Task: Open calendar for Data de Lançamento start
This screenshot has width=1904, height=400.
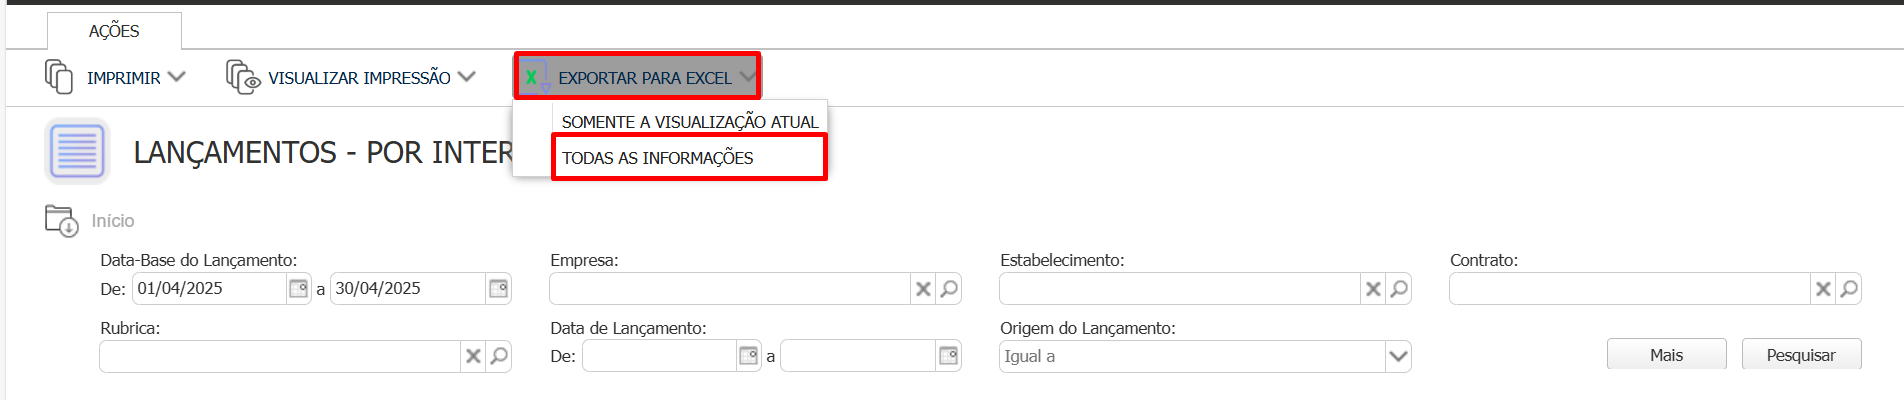Action: click(748, 356)
